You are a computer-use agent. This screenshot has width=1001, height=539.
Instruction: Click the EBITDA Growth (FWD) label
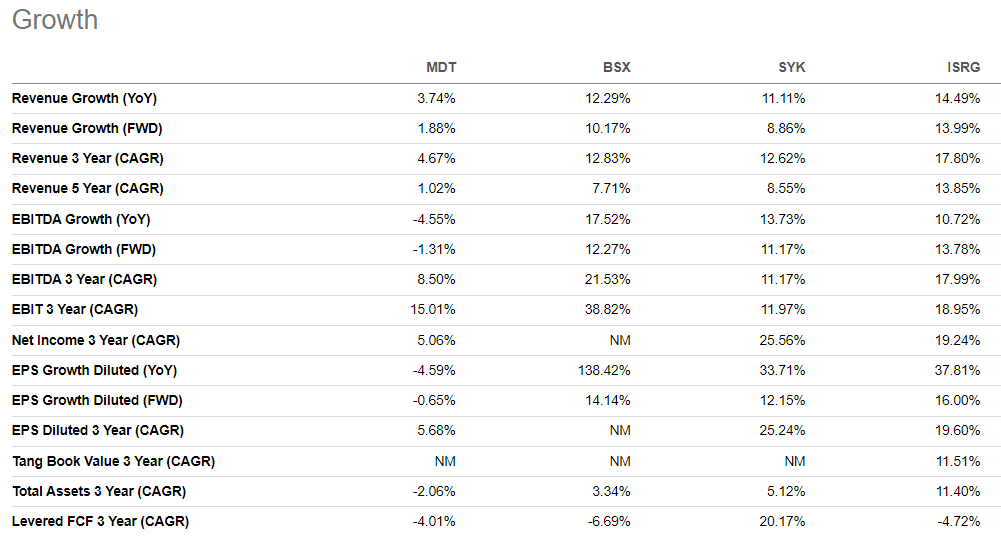(x=84, y=249)
